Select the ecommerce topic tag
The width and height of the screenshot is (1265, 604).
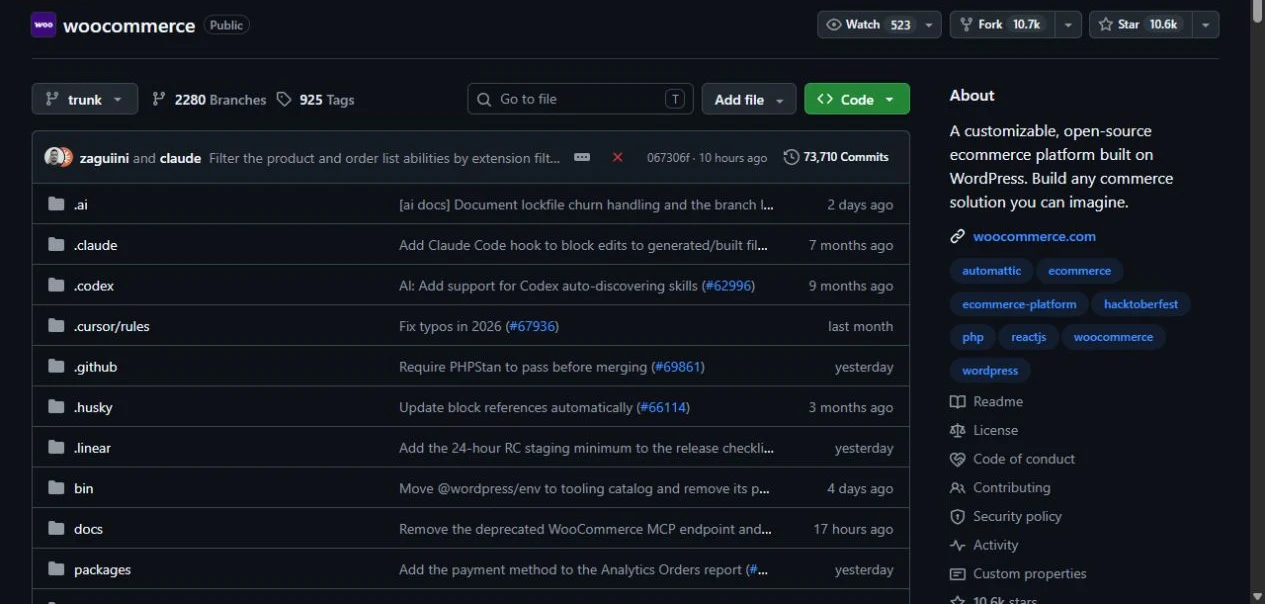click(1080, 271)
